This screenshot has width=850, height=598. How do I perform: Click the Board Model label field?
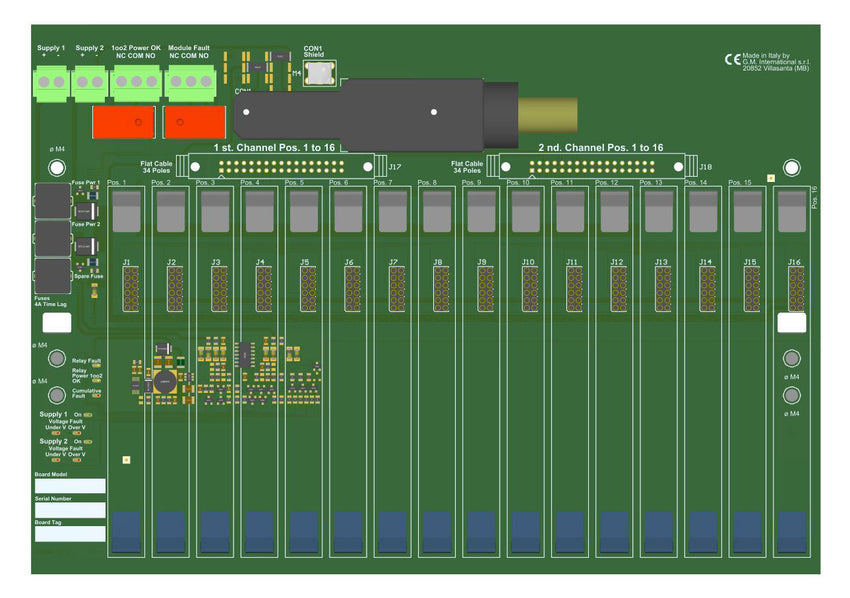point(69,487)
